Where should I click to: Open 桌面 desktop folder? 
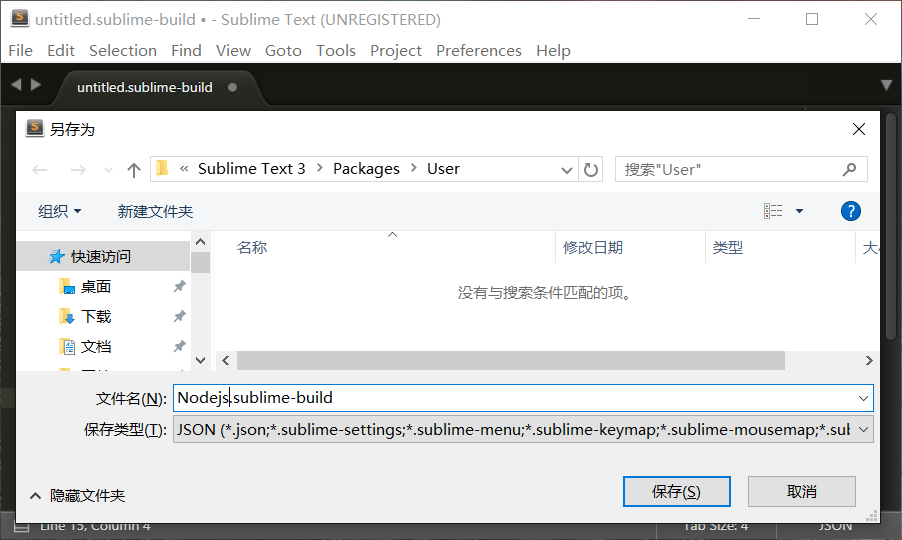95,286
